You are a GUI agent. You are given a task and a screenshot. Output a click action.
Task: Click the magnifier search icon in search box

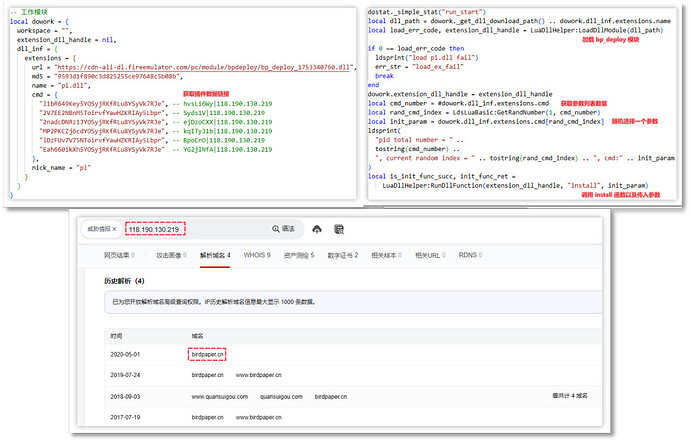tap(276, 229)
